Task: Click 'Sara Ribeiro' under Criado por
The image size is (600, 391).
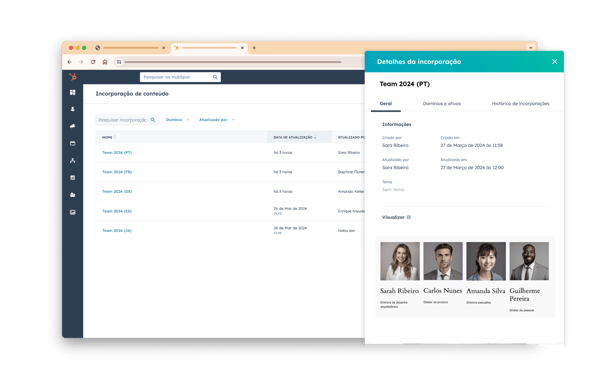Action: 395,145
